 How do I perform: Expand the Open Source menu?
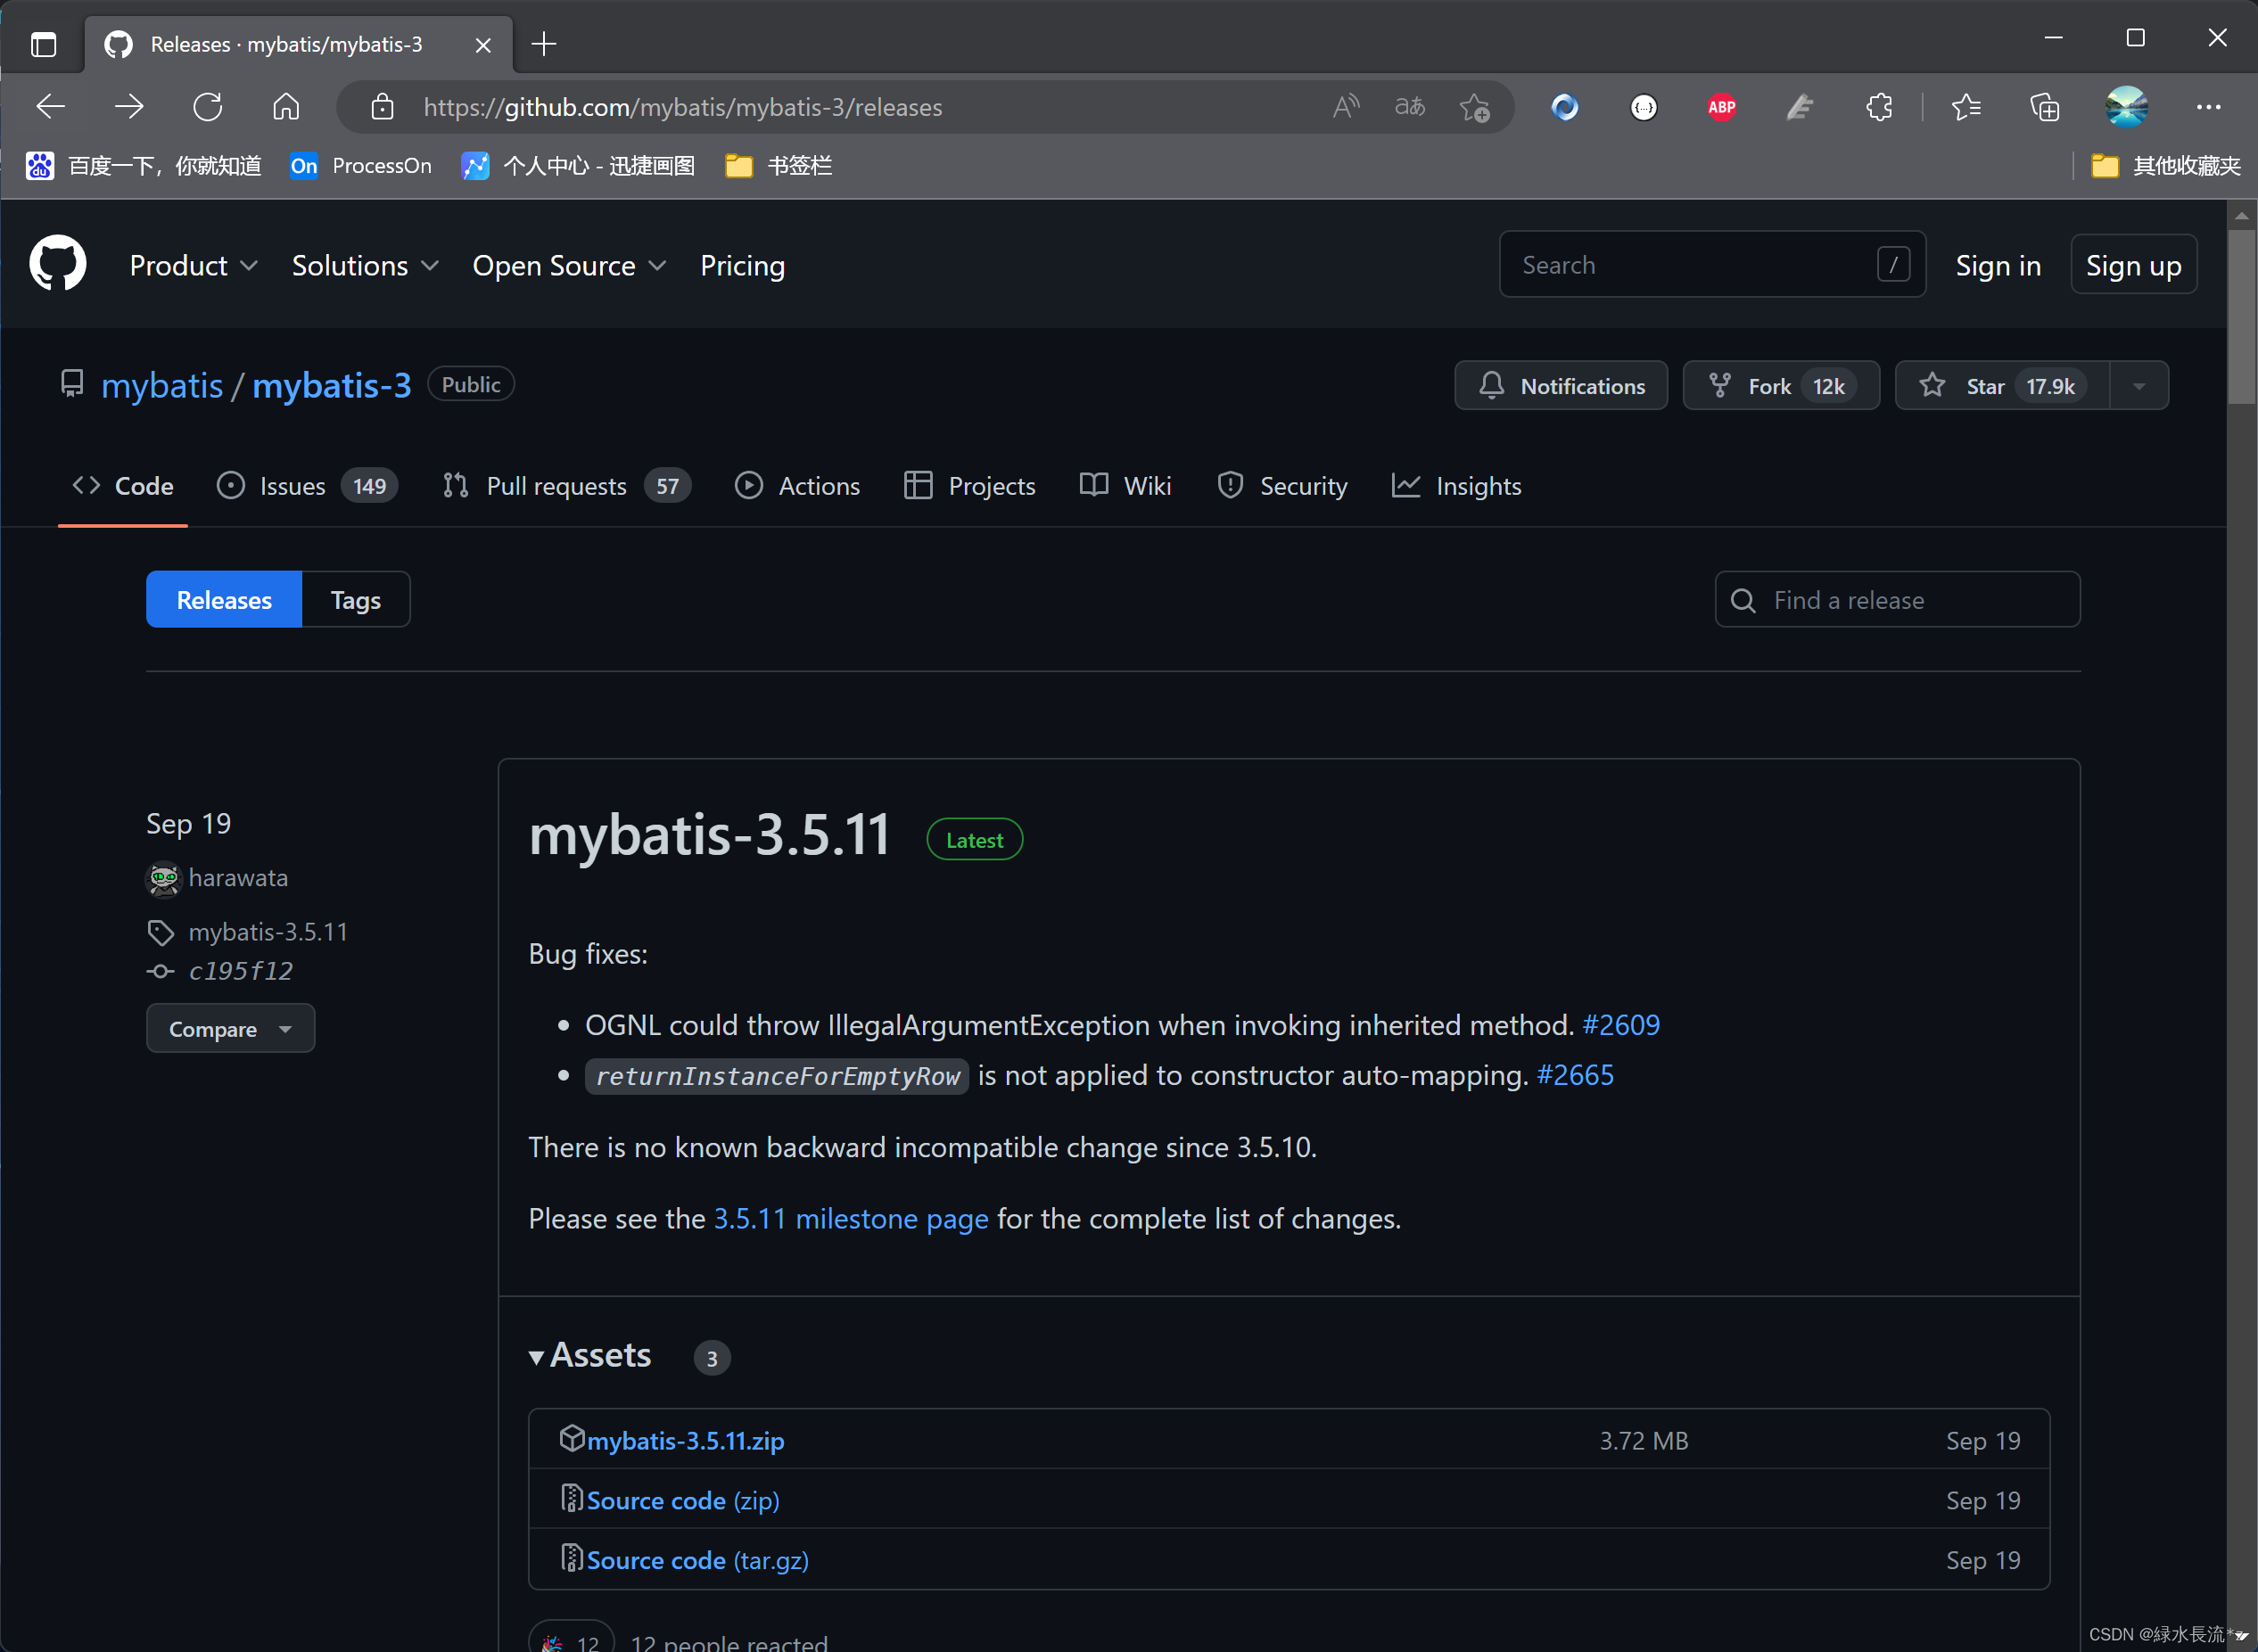pos(569,266)
